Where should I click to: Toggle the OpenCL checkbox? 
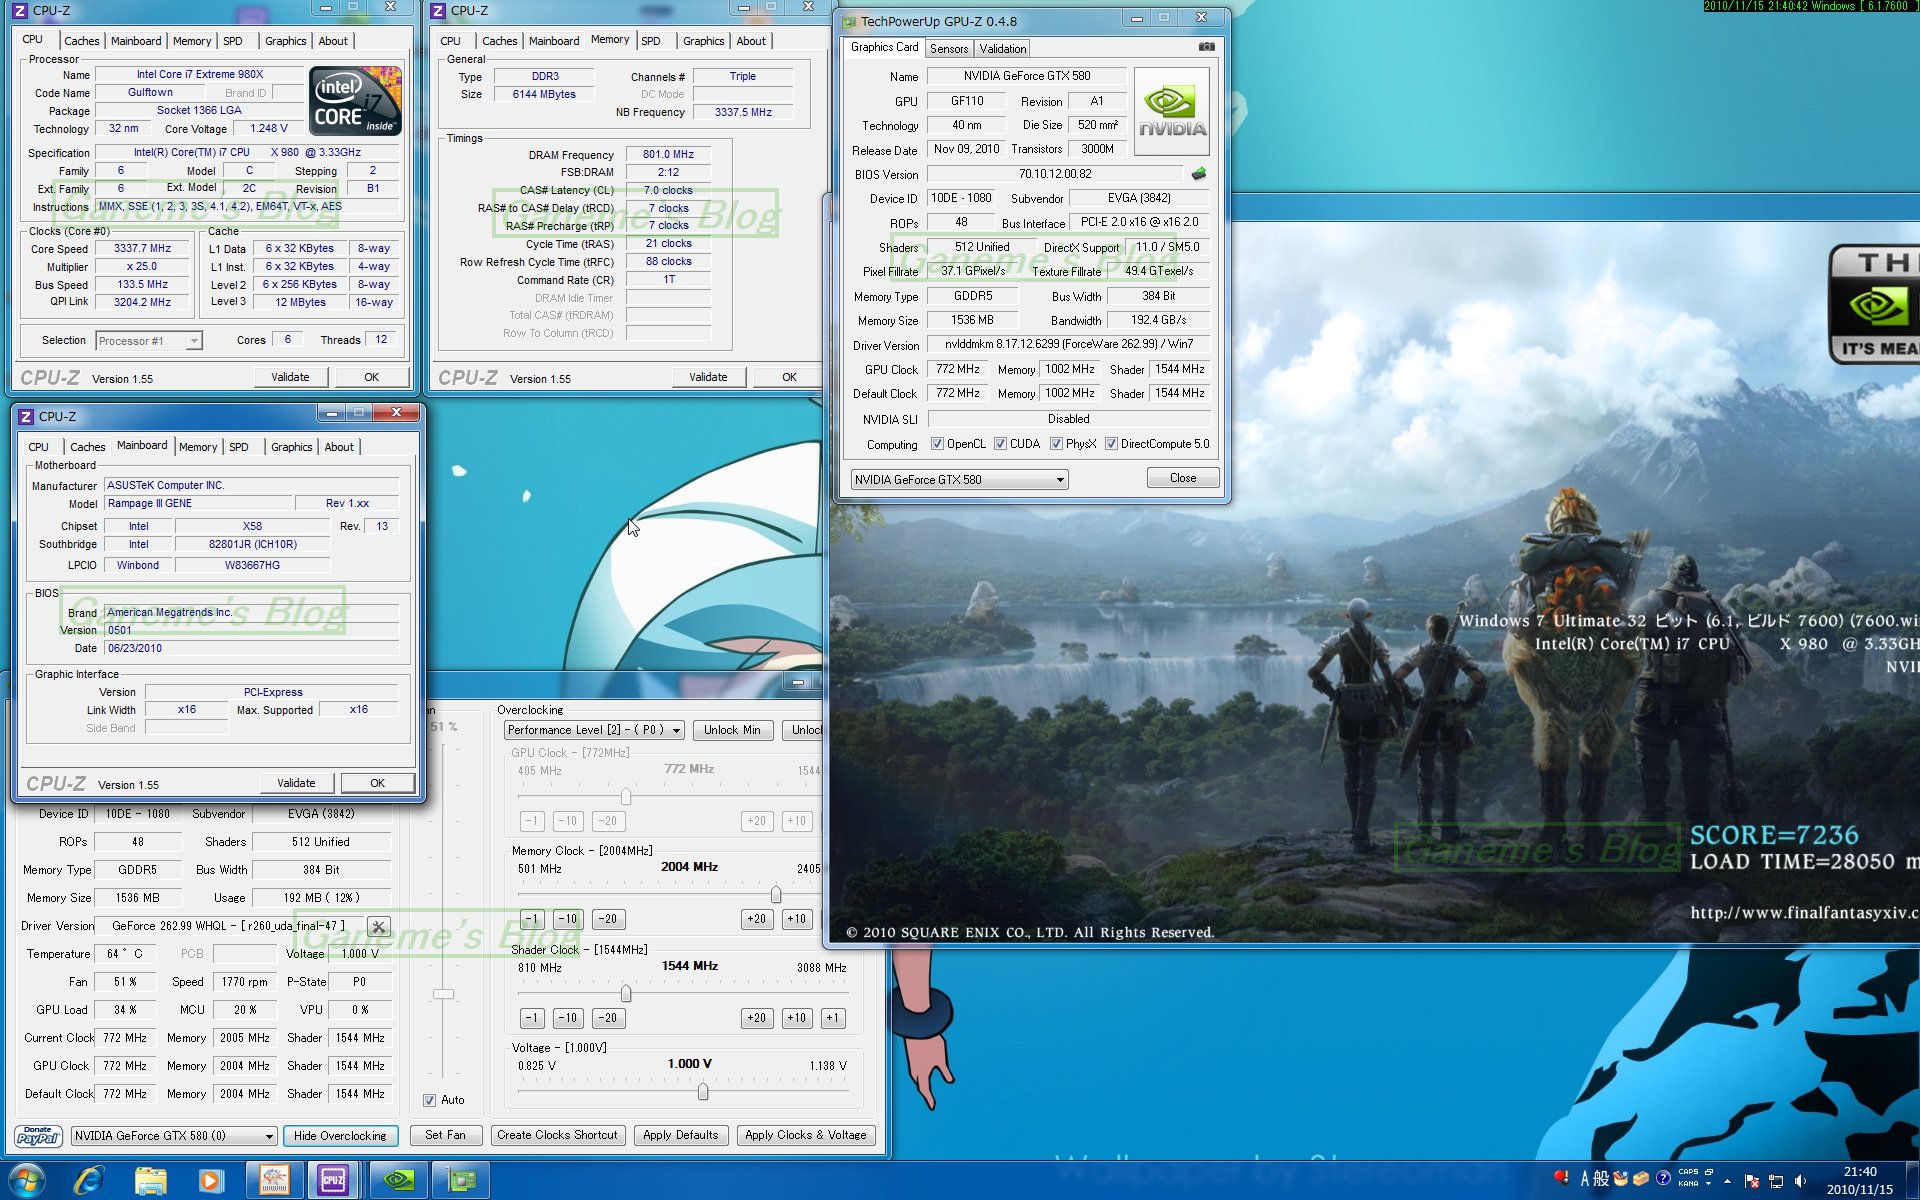pyautogui.click(x=937, y=444)
